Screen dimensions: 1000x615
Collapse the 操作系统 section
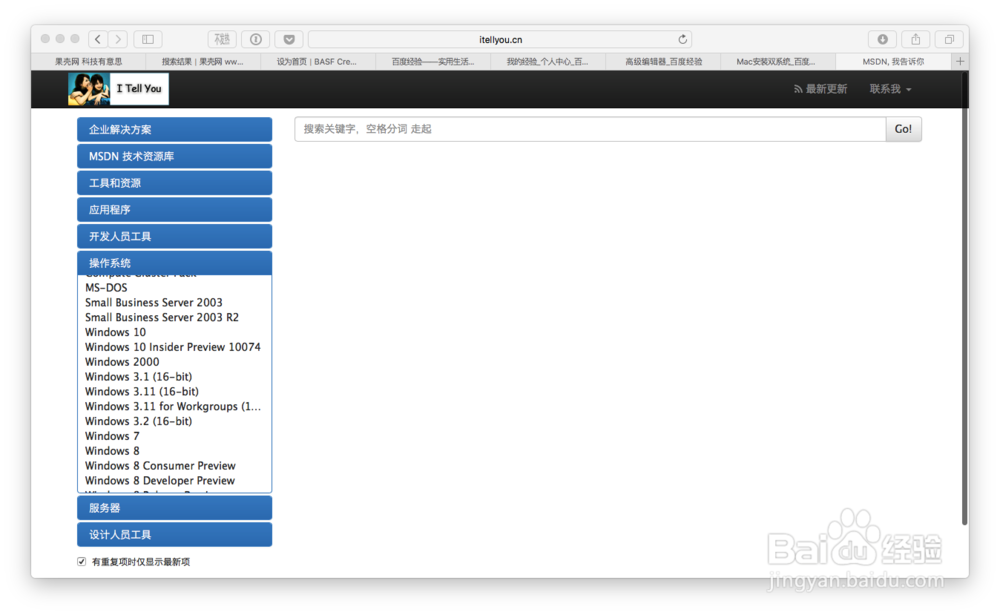[x=175, y=263]
